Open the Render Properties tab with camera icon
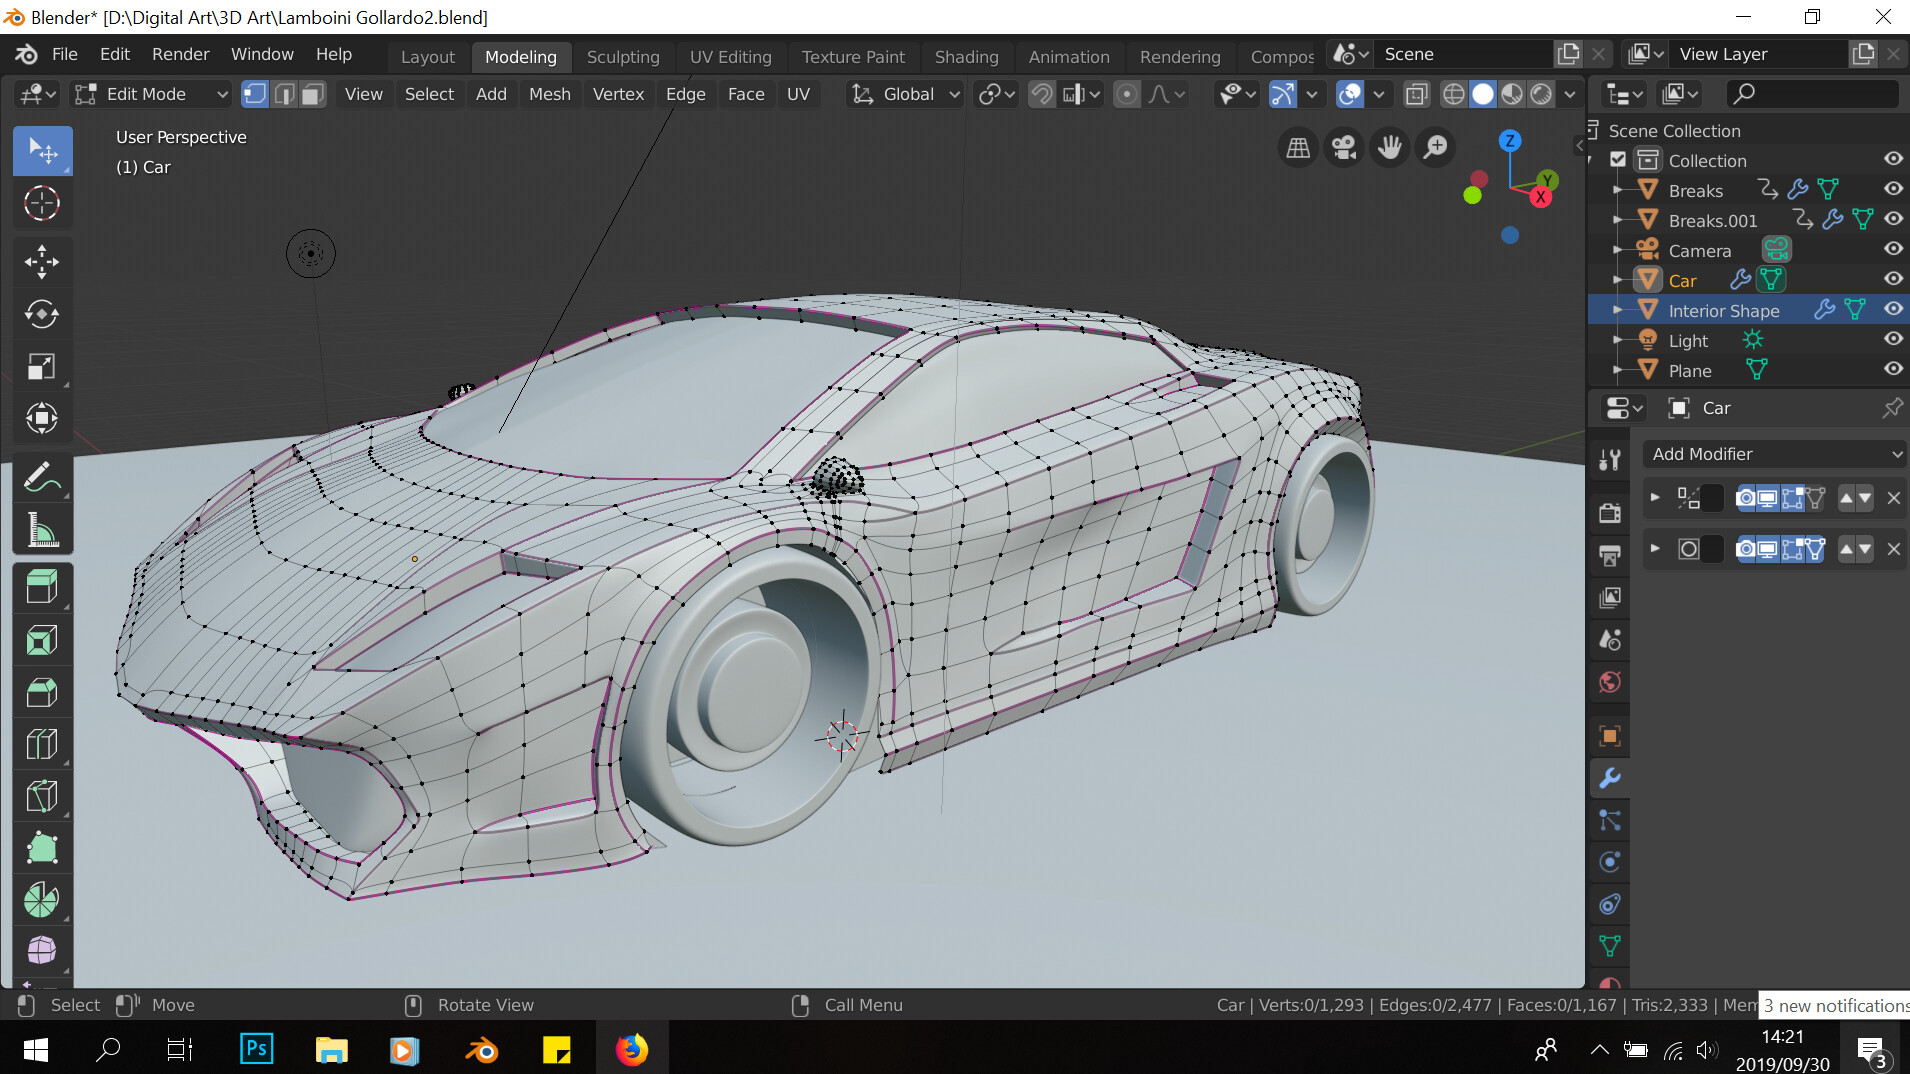 tap(1610, 513)
